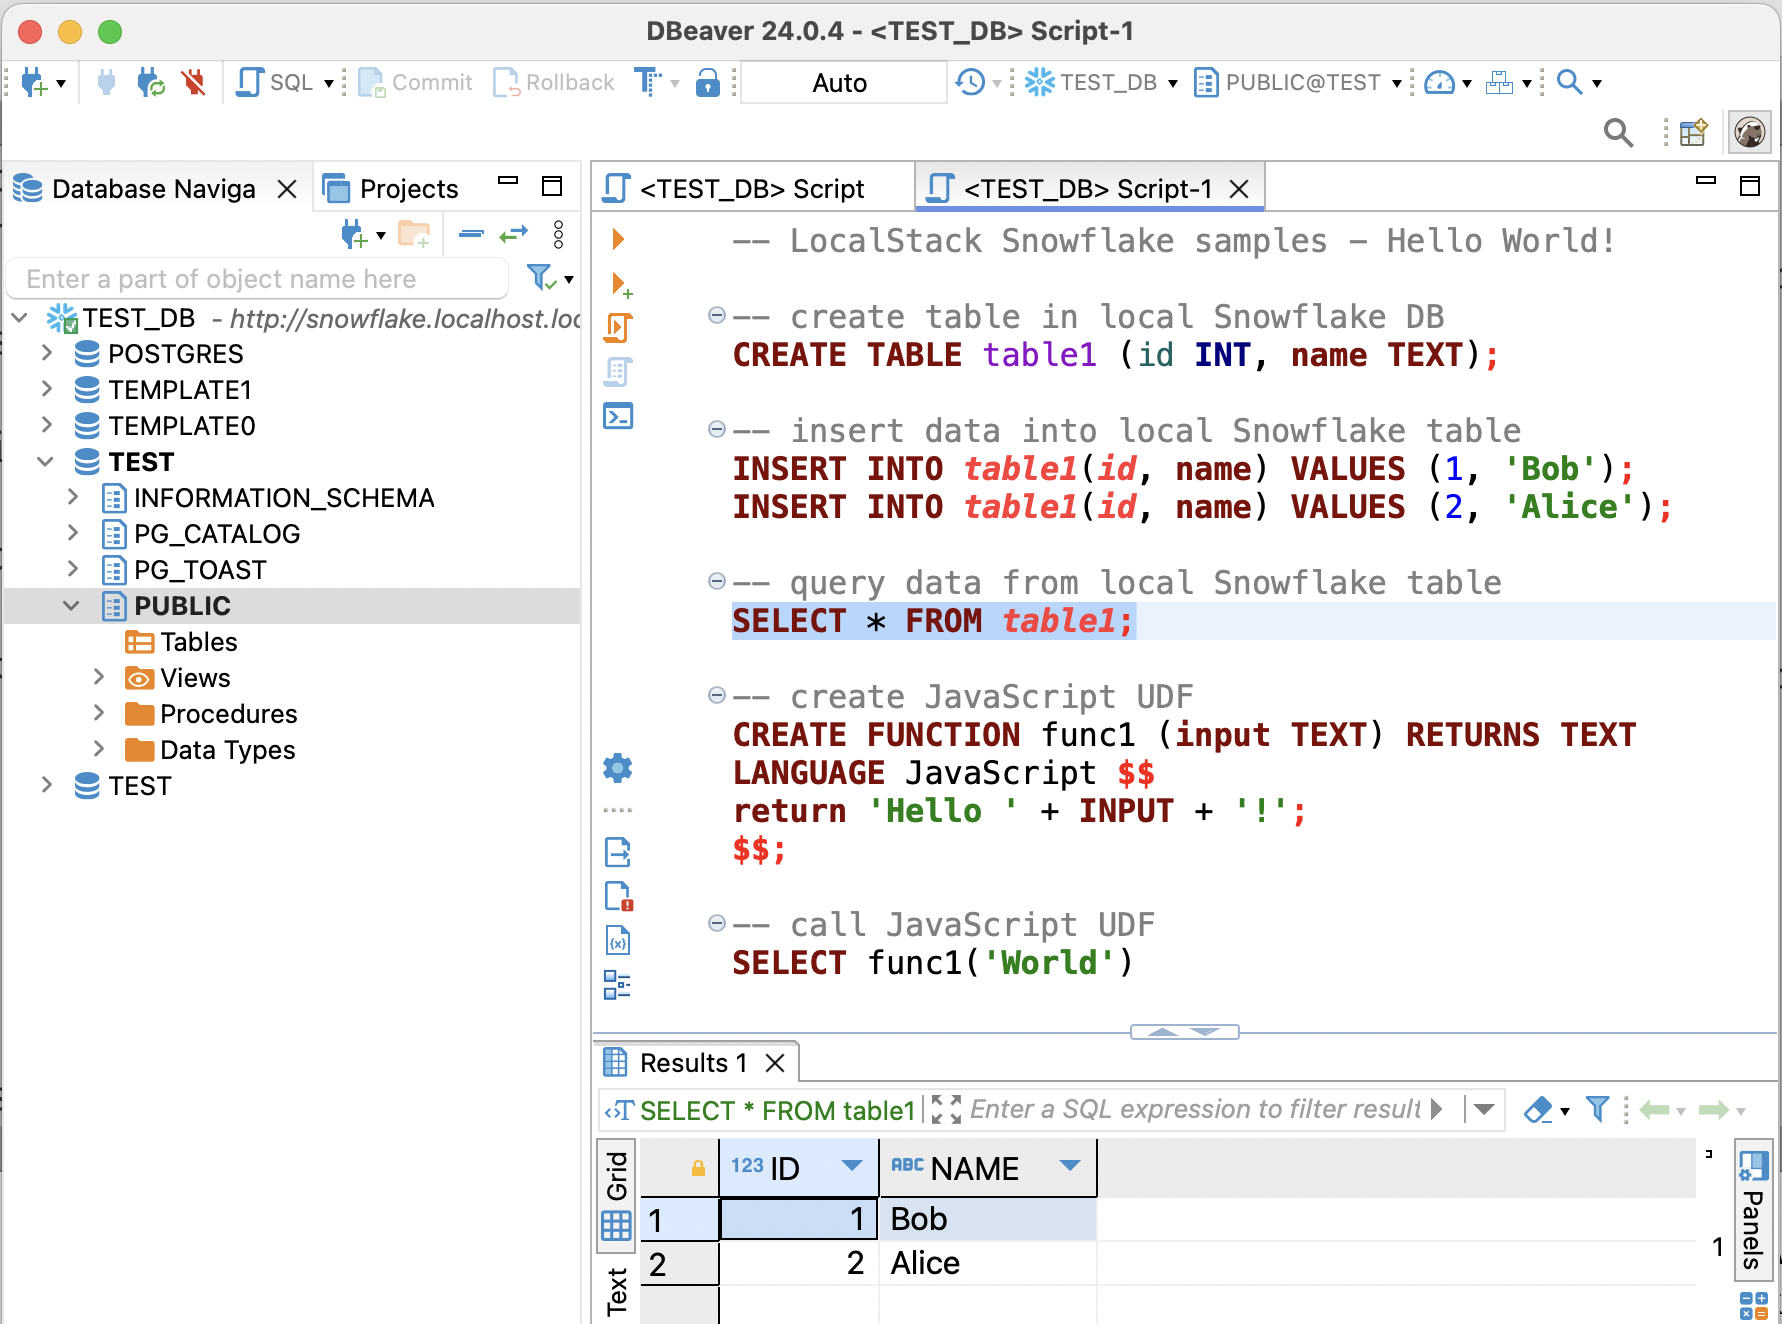The width and height of the screenshot is (1782, 1324).
Task: Collapse the PUBLIC schema node
Action: click(x=71, y=605)
